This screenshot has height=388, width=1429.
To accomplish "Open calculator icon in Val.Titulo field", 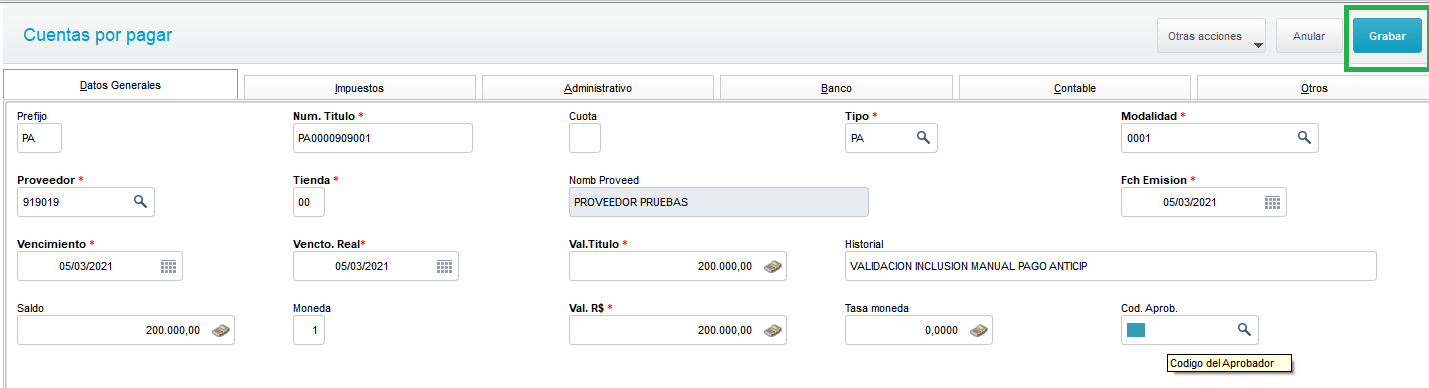I will coord(772,266).
